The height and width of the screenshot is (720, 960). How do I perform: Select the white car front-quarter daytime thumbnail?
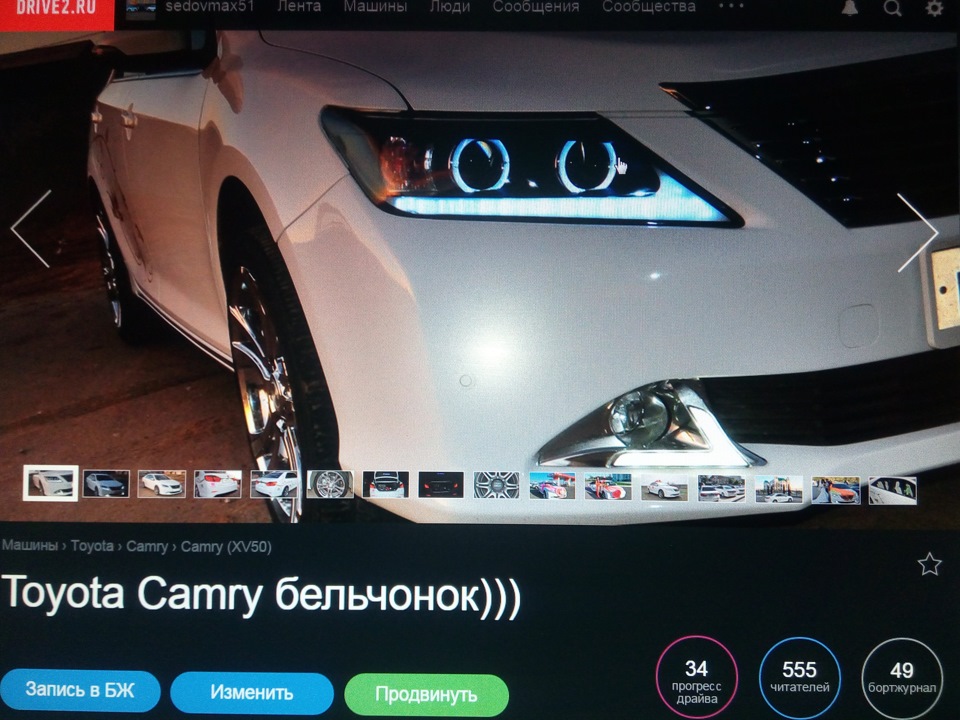pos(162,484)
